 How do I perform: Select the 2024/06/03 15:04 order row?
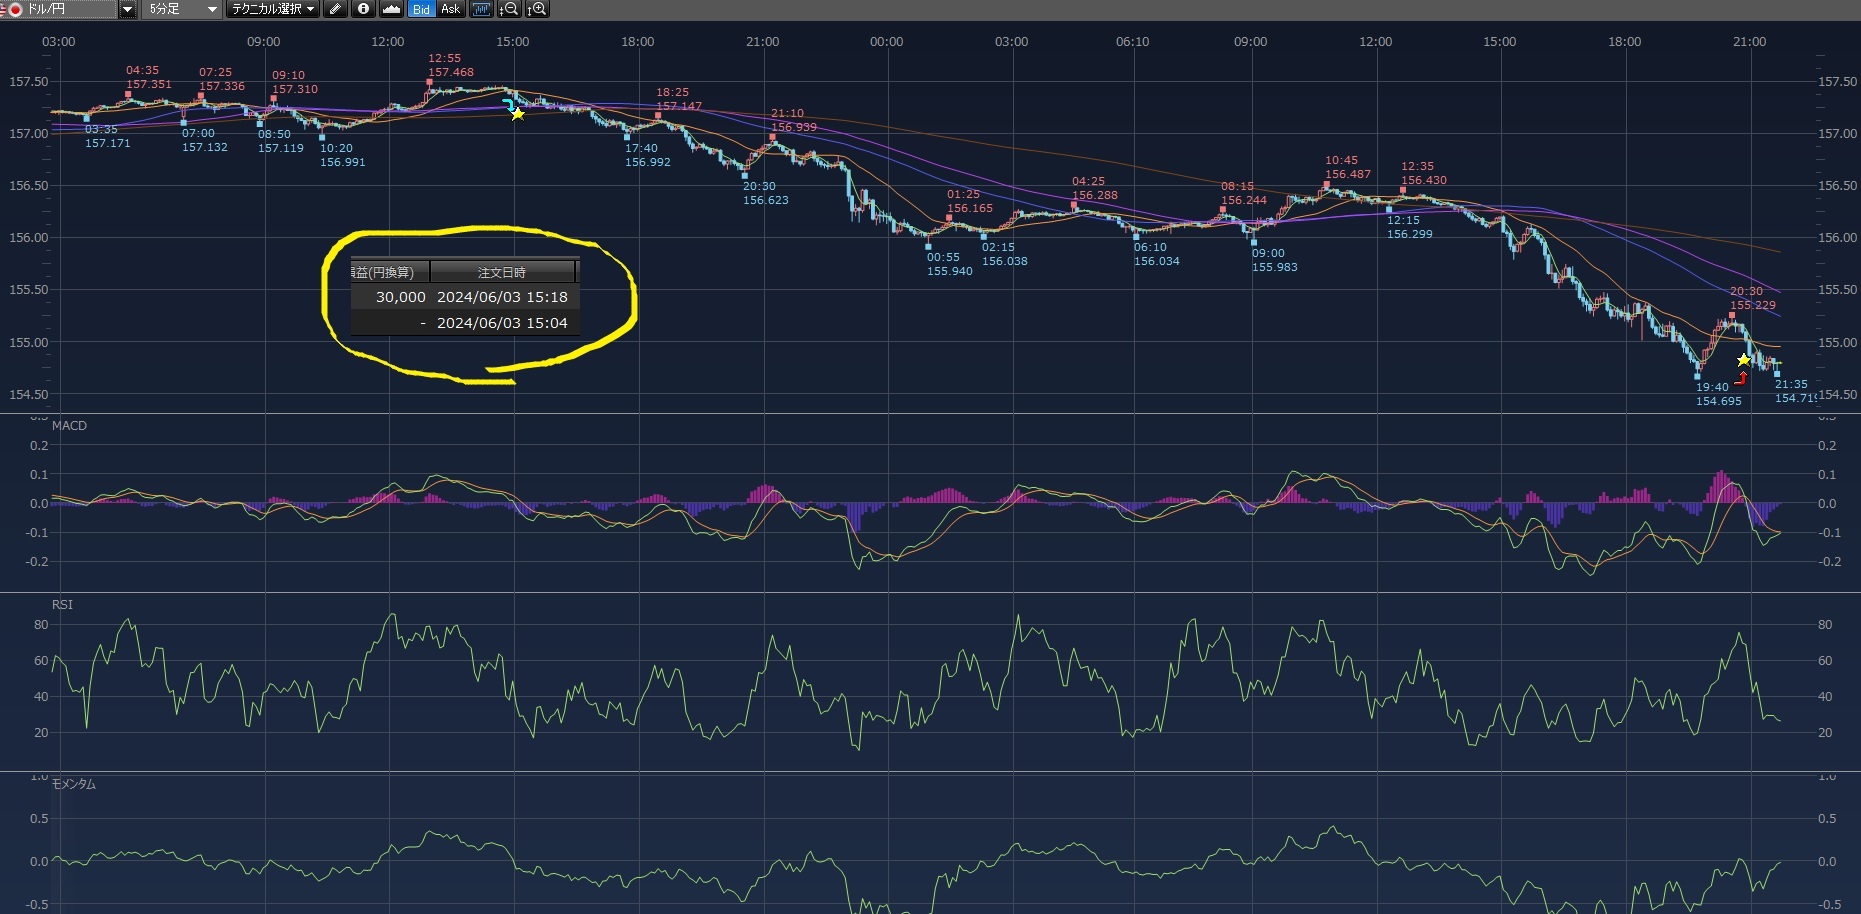[x=465, y=323]
